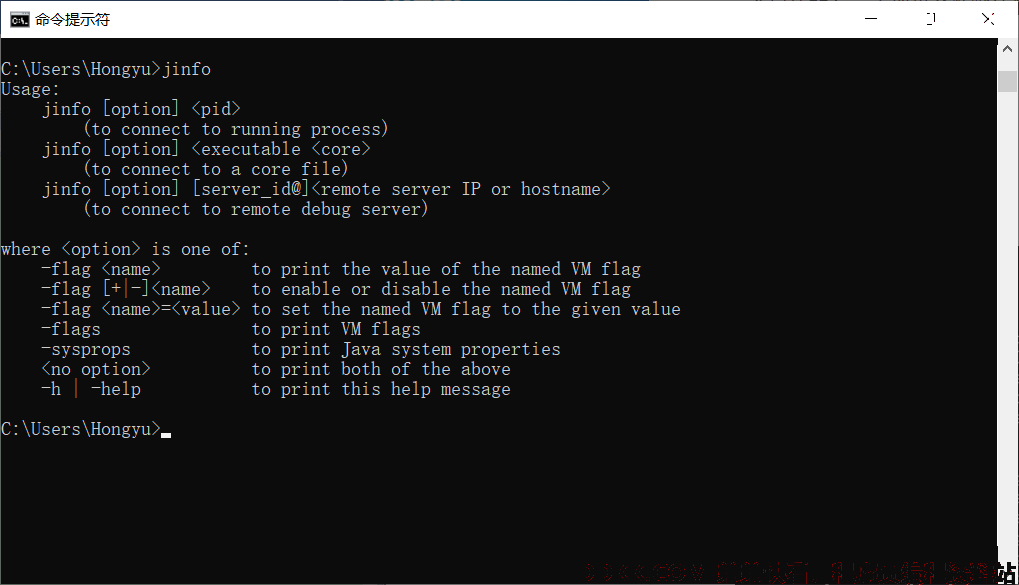This screenshot has width=1019, height=585.
Task: Click the 命令提示符 title text
Action: click(73, 20)
